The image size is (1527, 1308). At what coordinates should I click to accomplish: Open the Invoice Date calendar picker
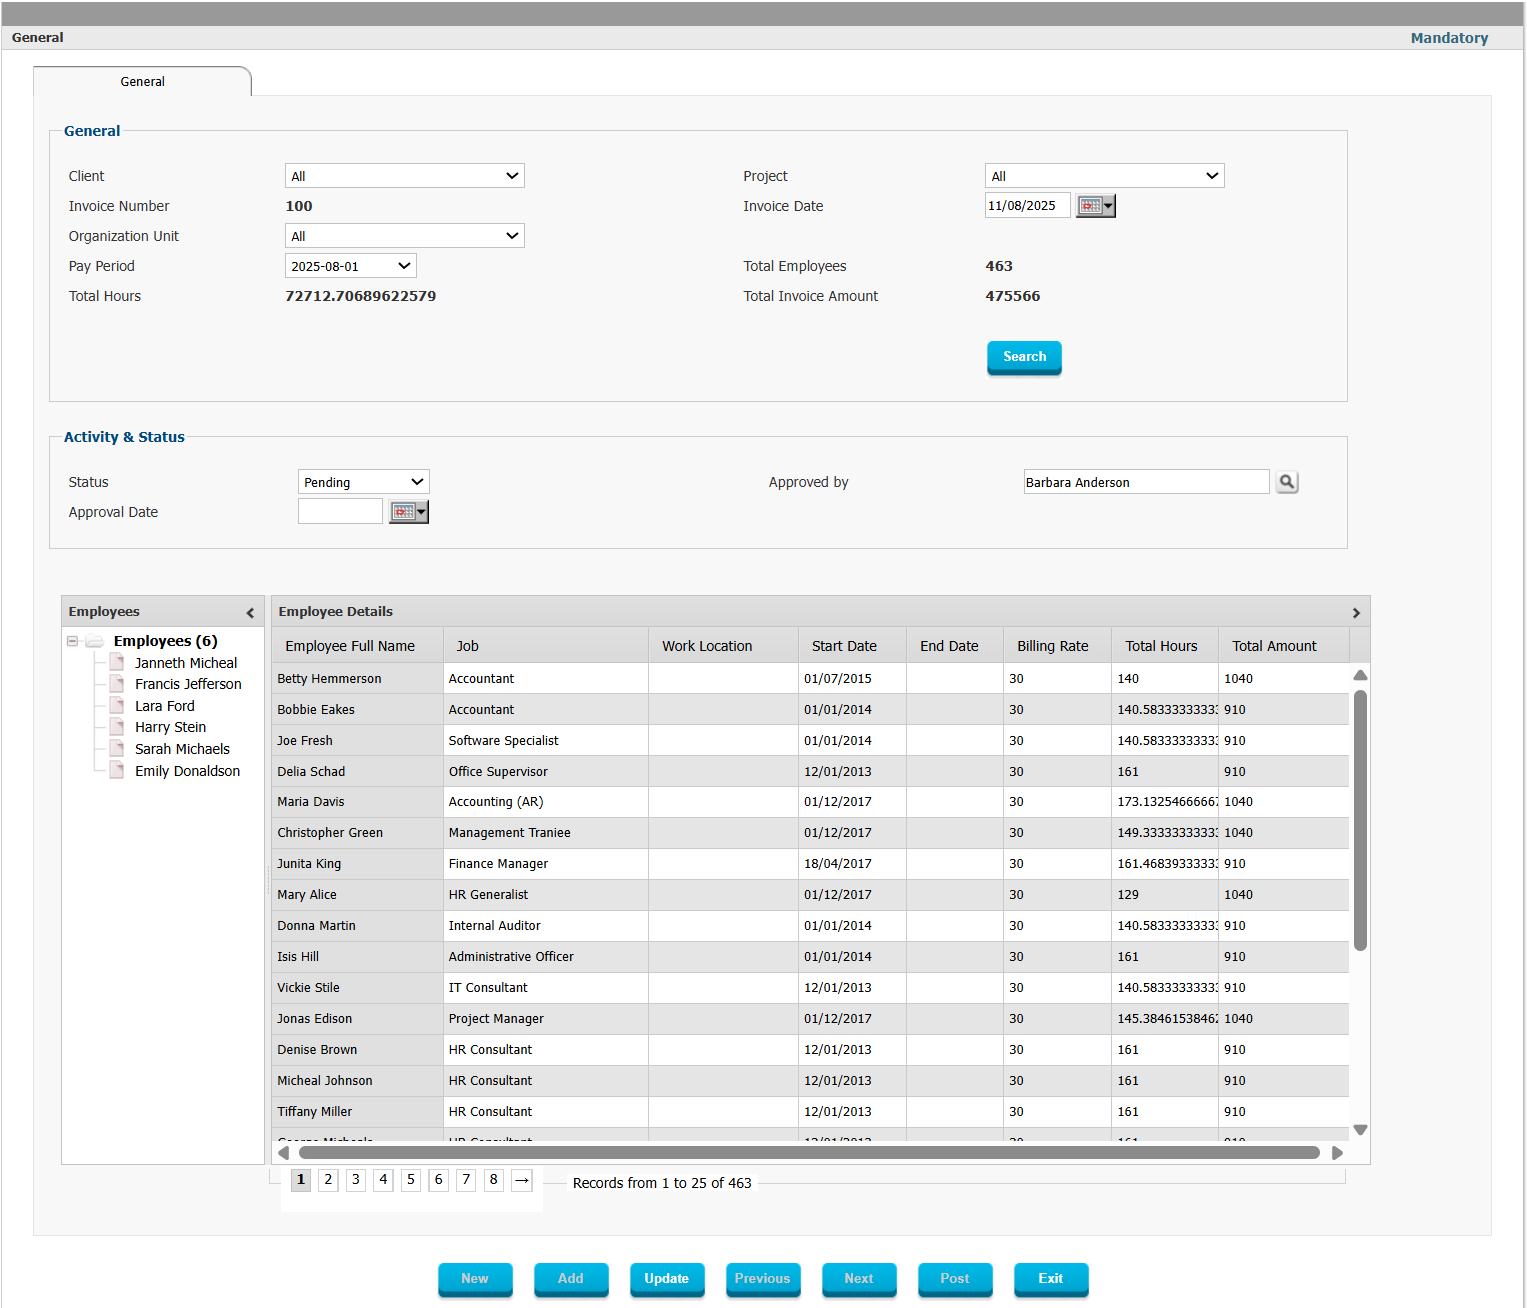pyautogui.click(x=1095, y=206)
